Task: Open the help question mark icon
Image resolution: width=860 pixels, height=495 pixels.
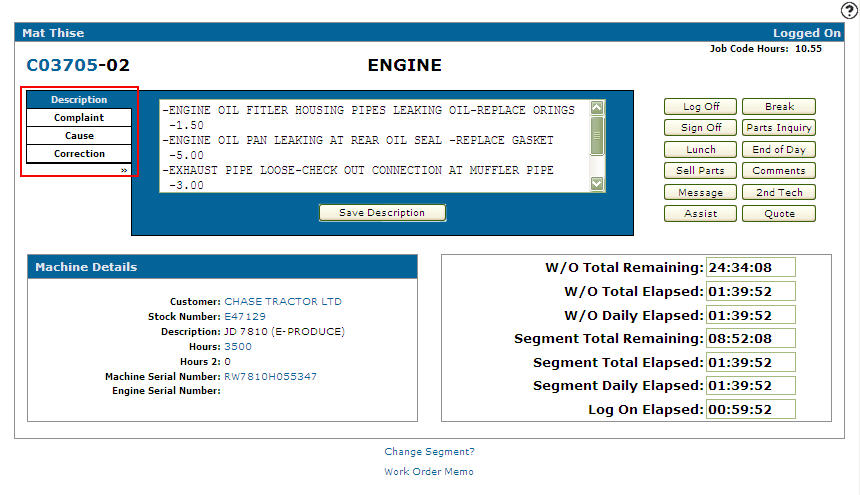Action: [x=849, y=10]
